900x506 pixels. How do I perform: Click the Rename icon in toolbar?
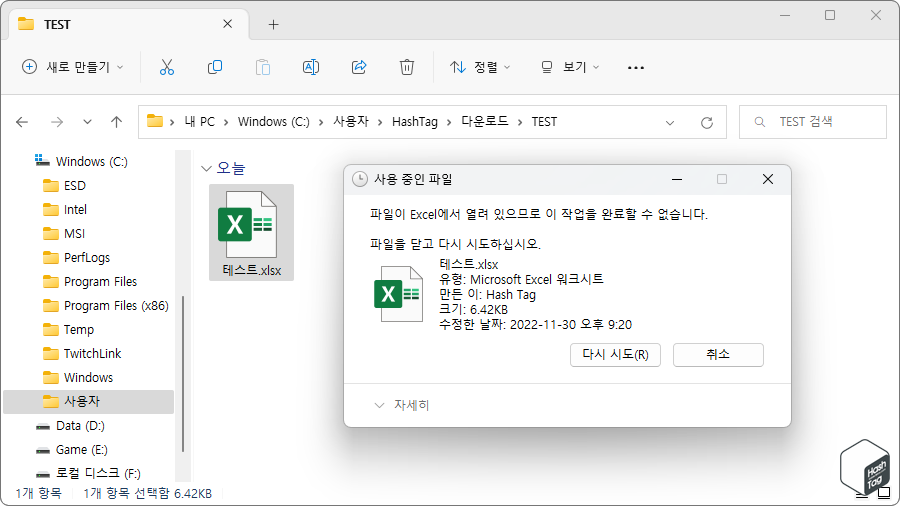pyautogui.click(x=311, y=67)
